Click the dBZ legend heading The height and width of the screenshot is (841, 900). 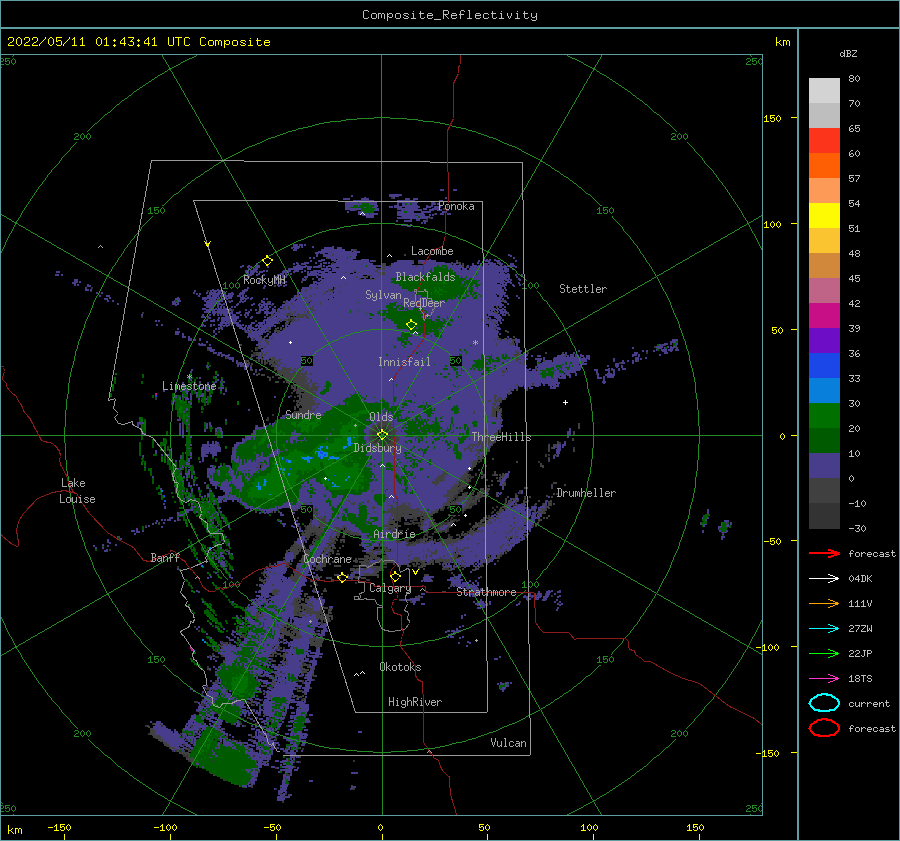[x=848, y=53]
